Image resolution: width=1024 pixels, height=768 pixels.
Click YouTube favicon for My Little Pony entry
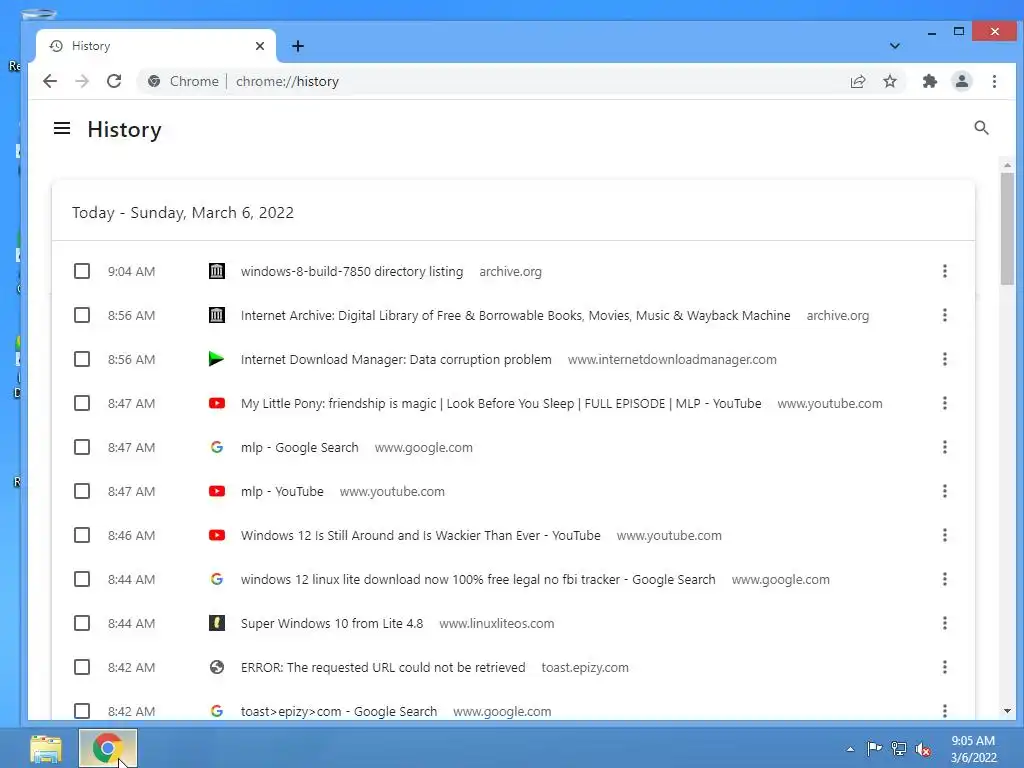(x=217, y=403)
